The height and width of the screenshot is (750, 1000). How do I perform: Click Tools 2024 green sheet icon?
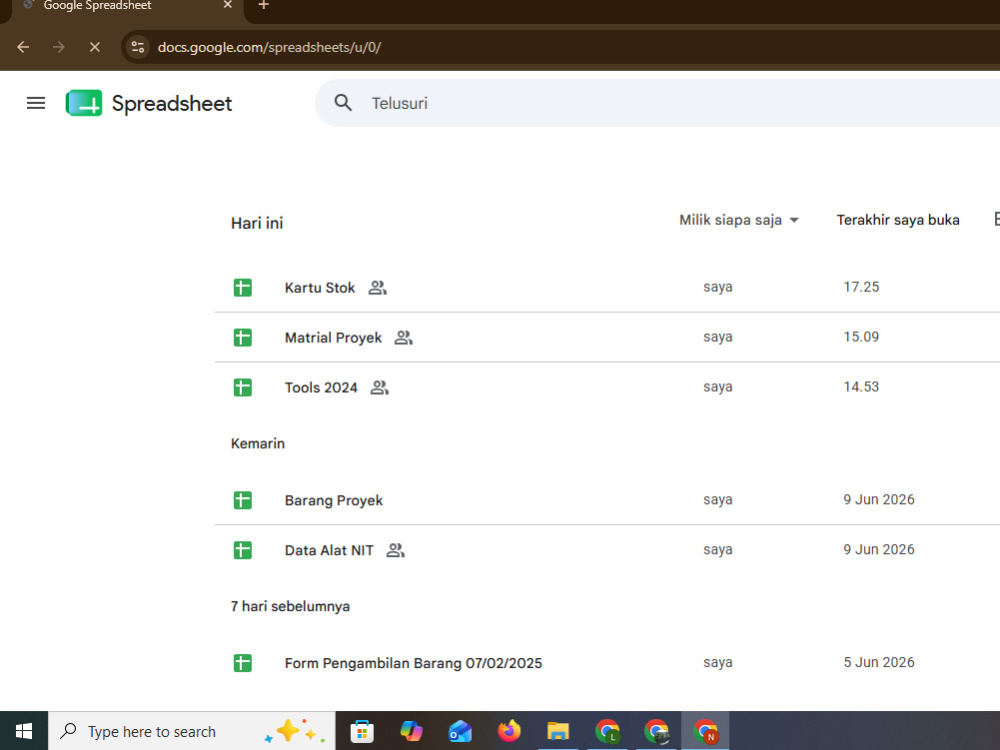click(242, 387)
